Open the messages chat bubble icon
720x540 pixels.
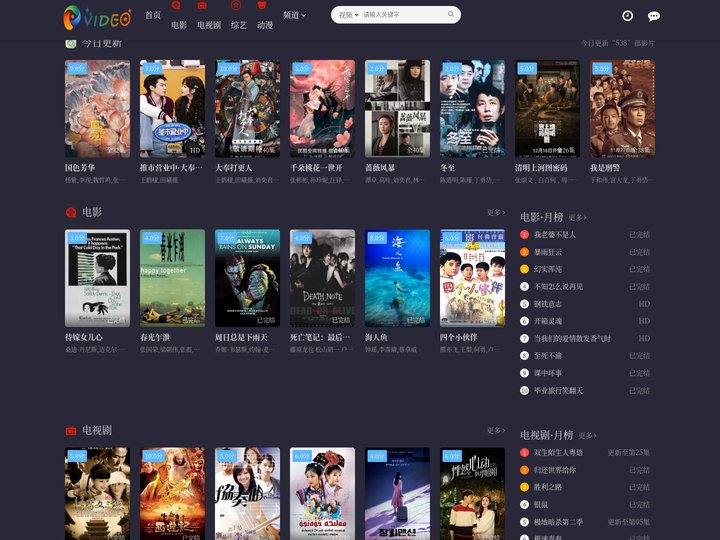coord(654,17)
